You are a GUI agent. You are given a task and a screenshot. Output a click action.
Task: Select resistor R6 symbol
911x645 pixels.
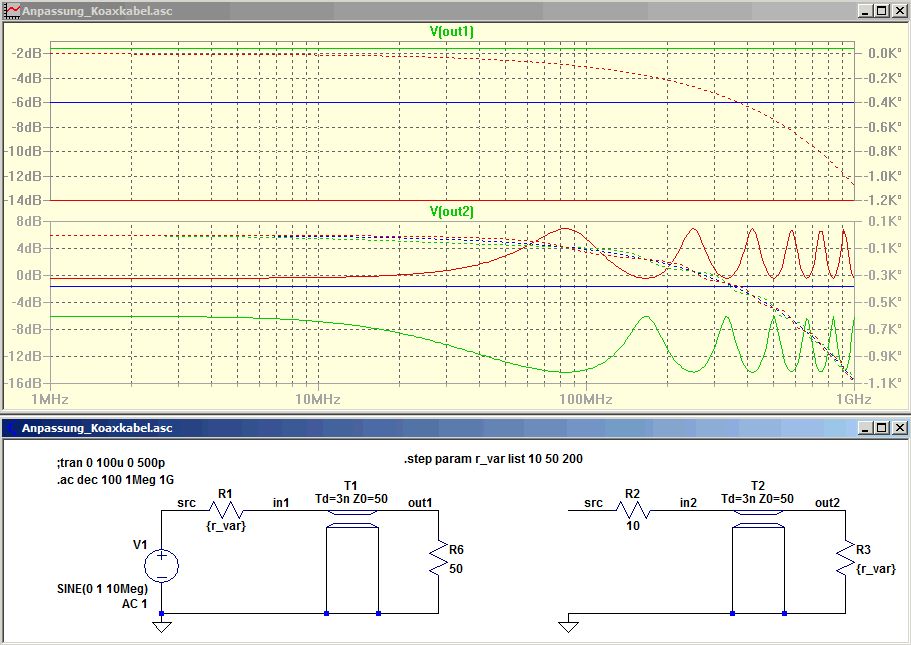(438, 558)
